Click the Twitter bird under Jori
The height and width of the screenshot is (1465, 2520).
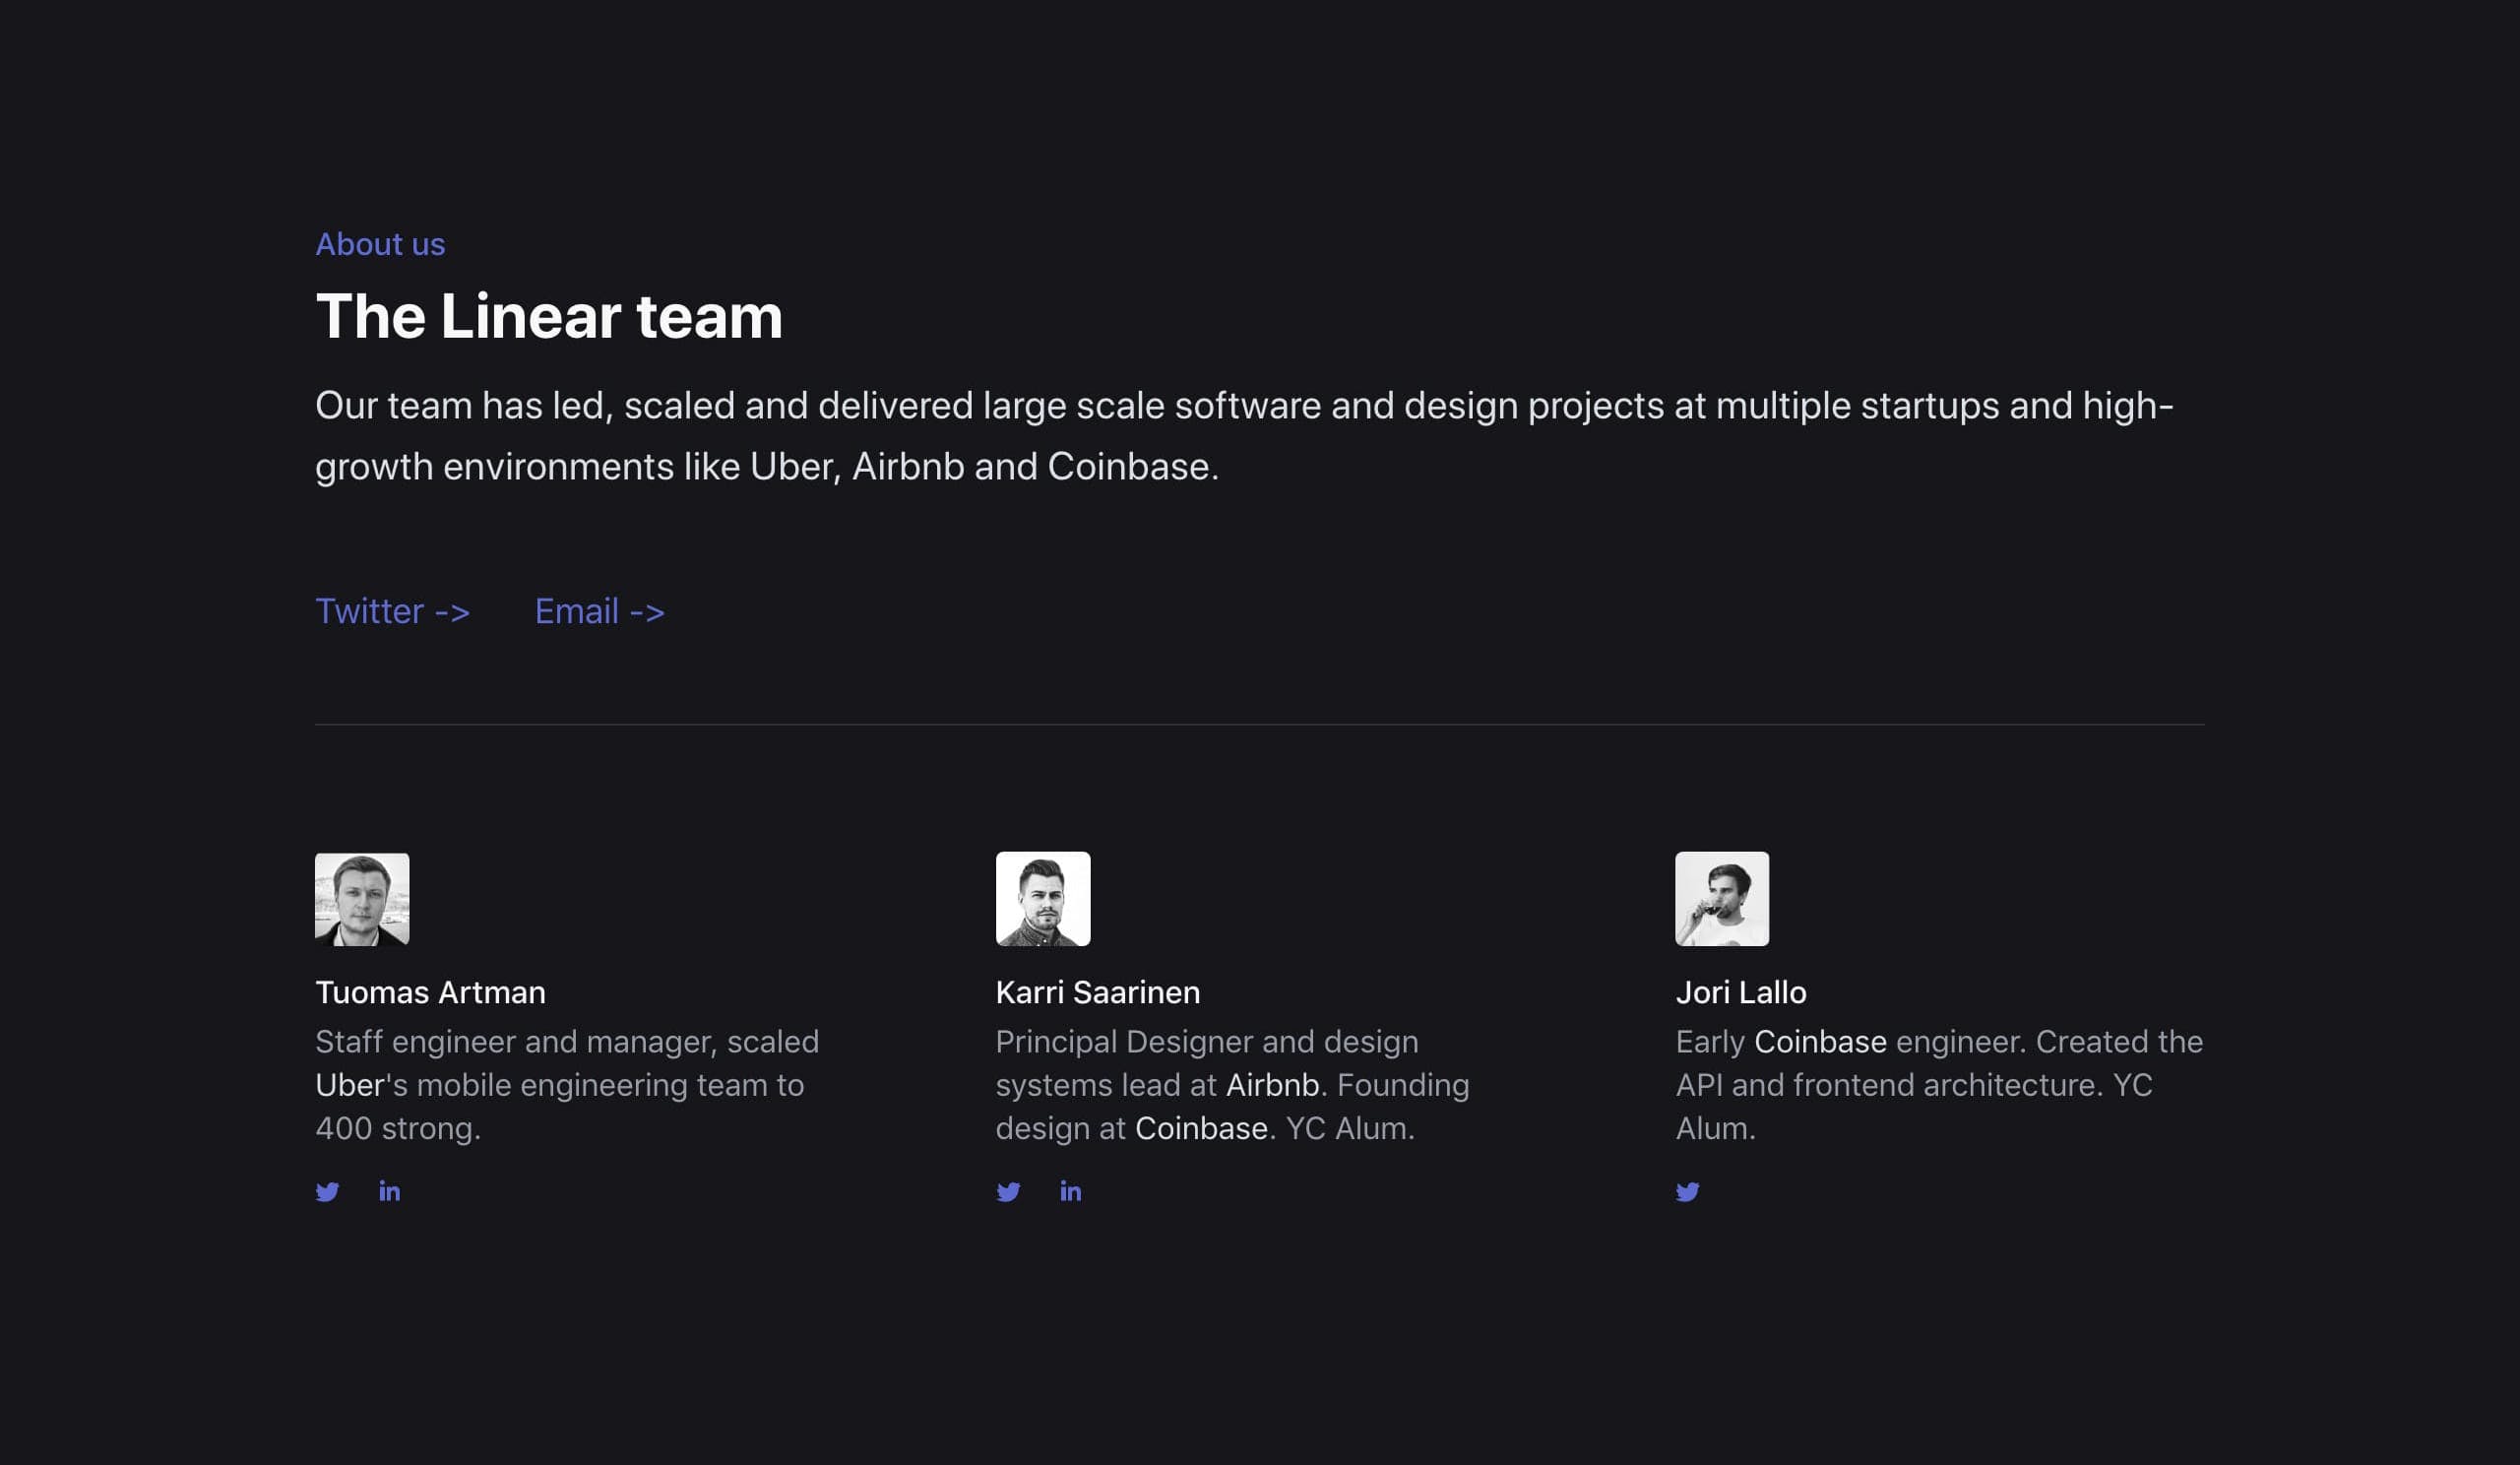tap(1688, 1192)
